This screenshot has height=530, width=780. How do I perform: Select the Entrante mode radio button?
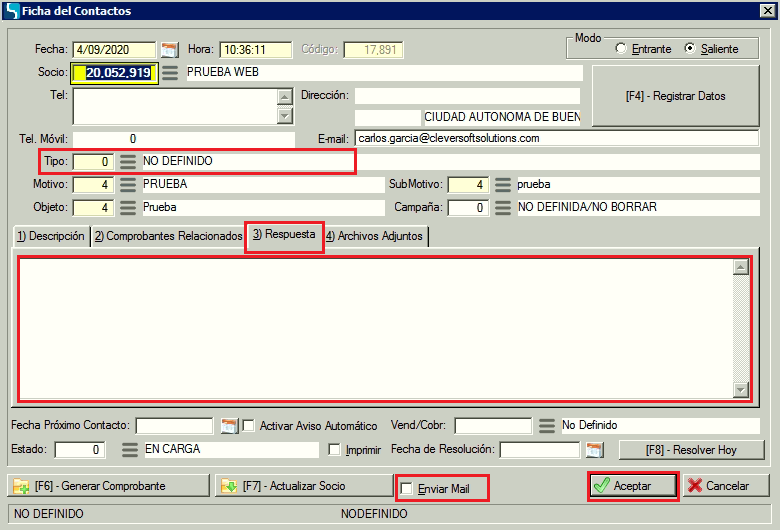621,49
